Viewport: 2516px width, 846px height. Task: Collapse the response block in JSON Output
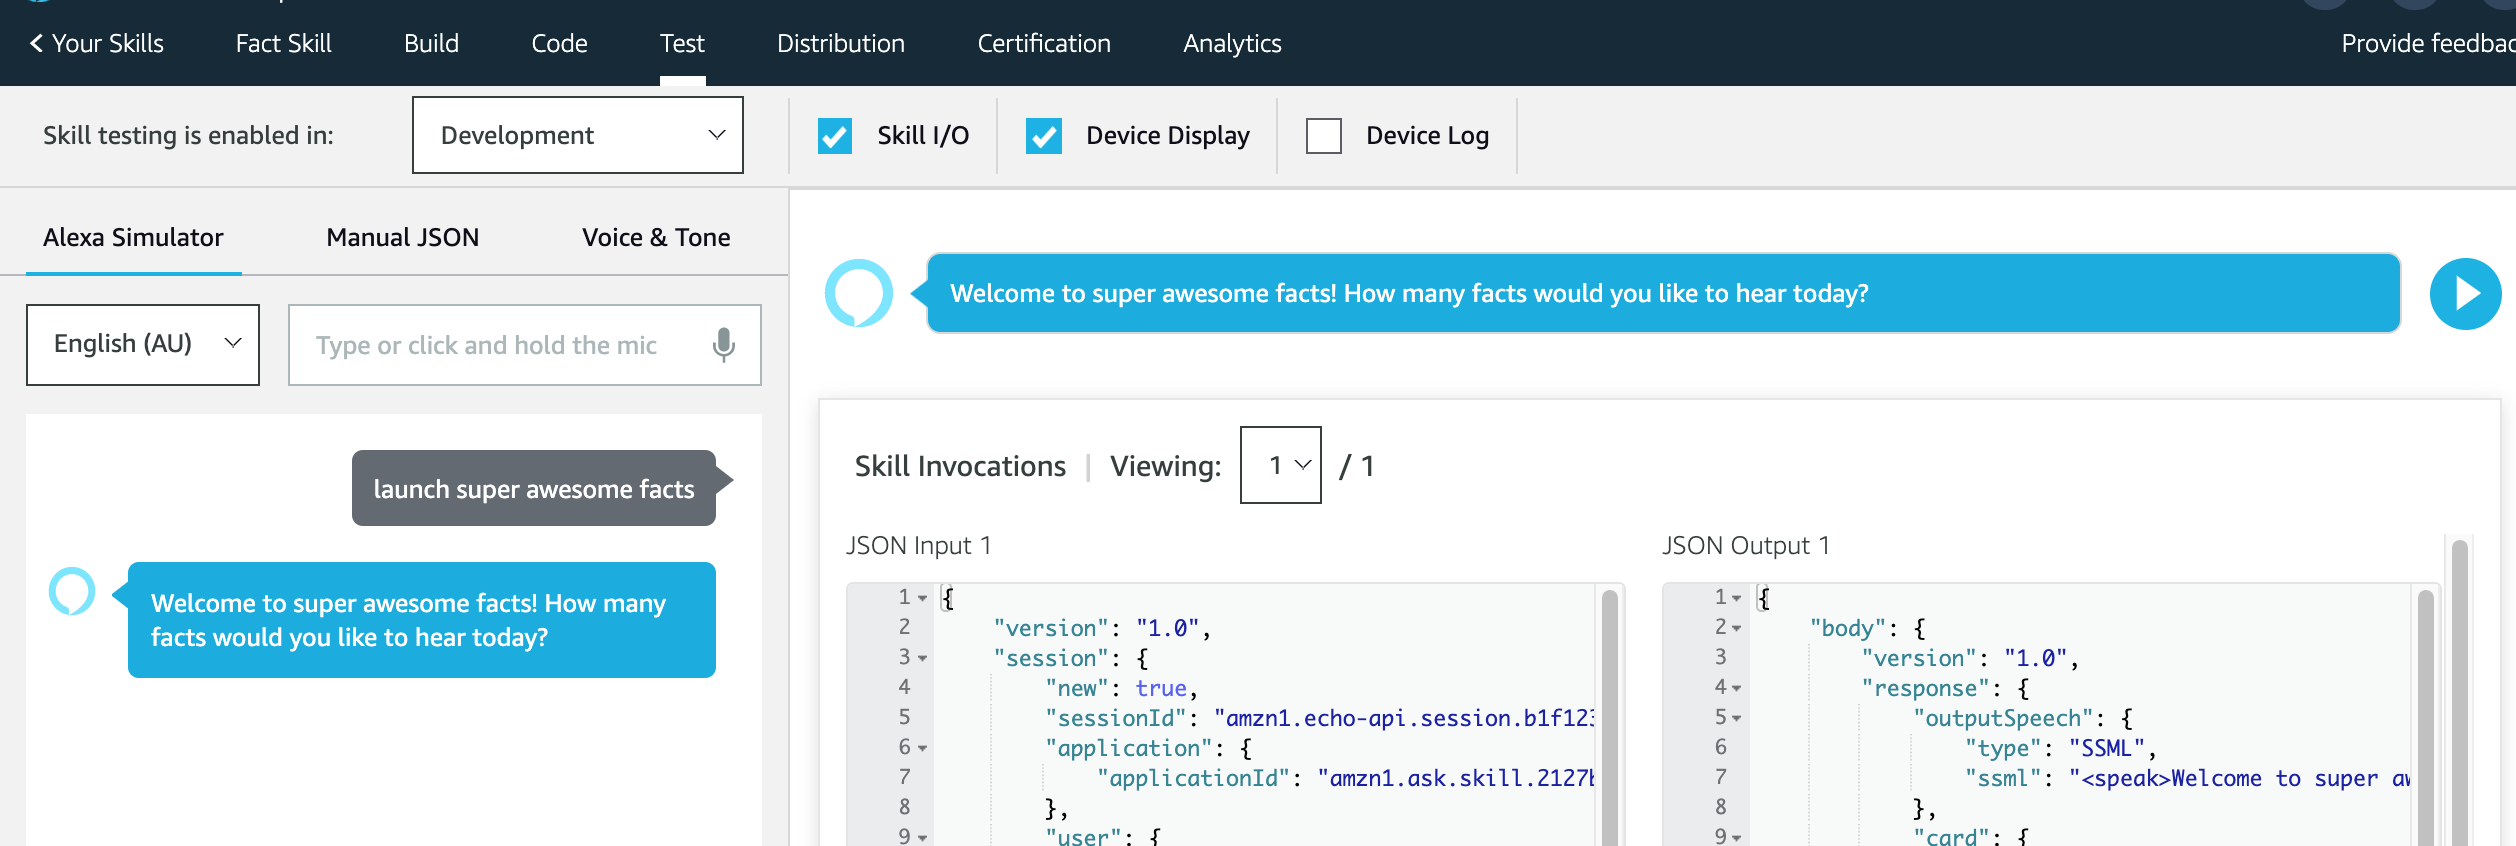pyautogui.click(x=1737, y=688)
